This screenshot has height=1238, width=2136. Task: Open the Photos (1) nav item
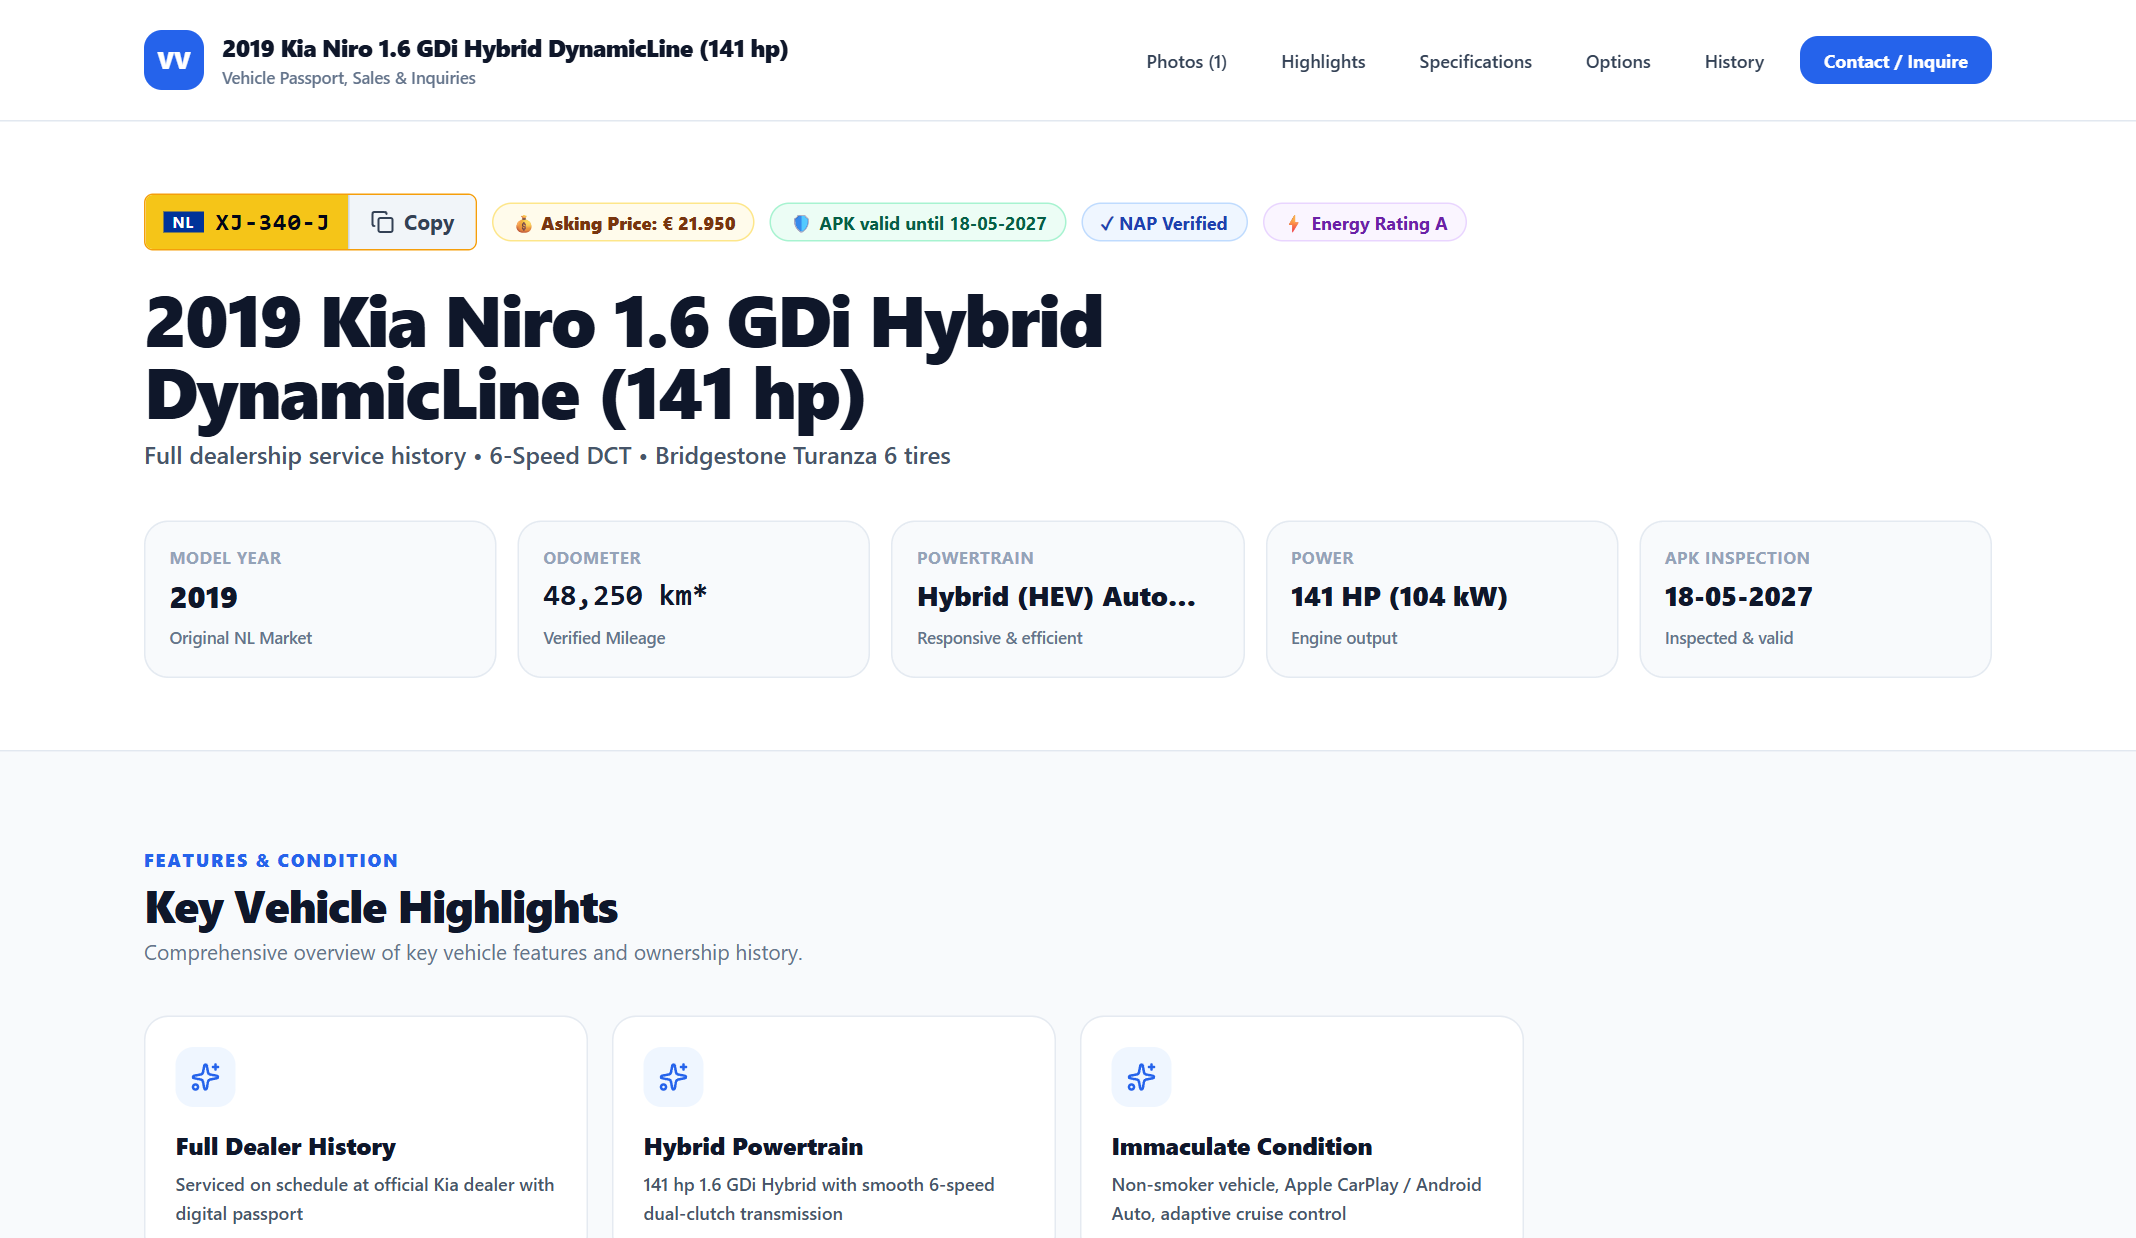[1186, 61]
